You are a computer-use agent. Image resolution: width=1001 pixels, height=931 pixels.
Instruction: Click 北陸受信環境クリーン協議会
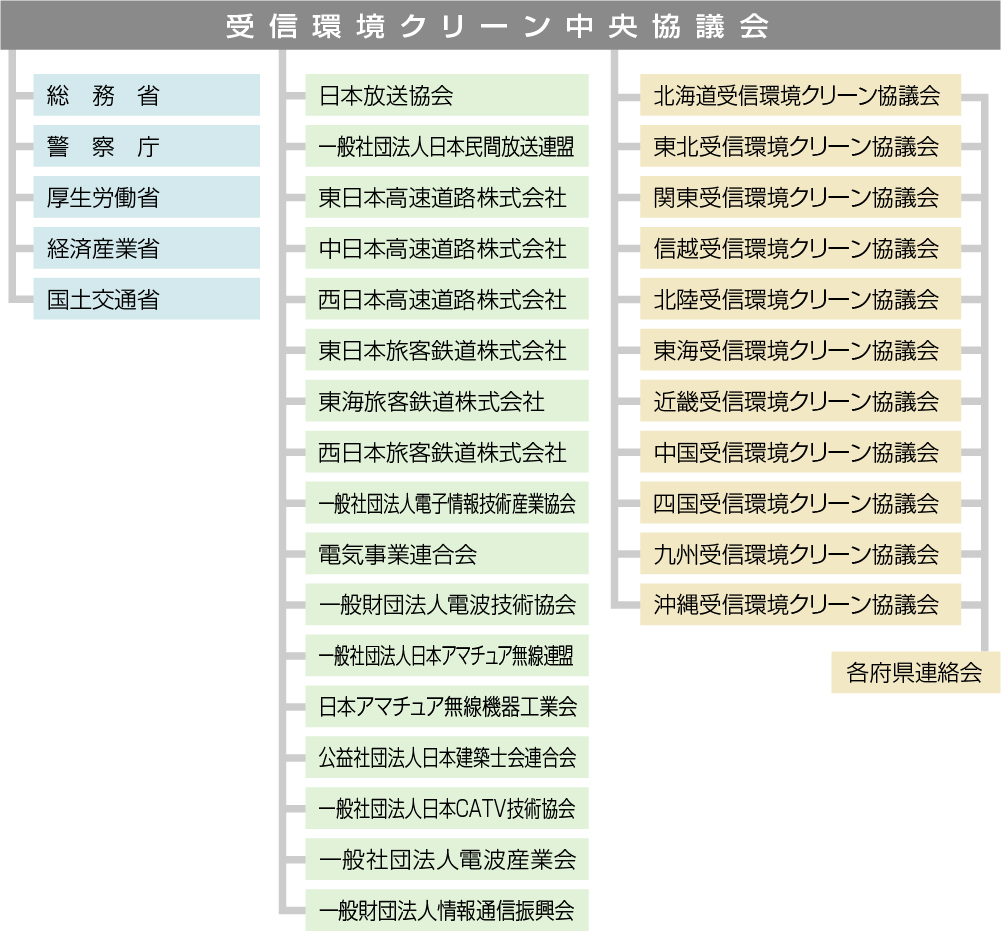pos(801,299)
